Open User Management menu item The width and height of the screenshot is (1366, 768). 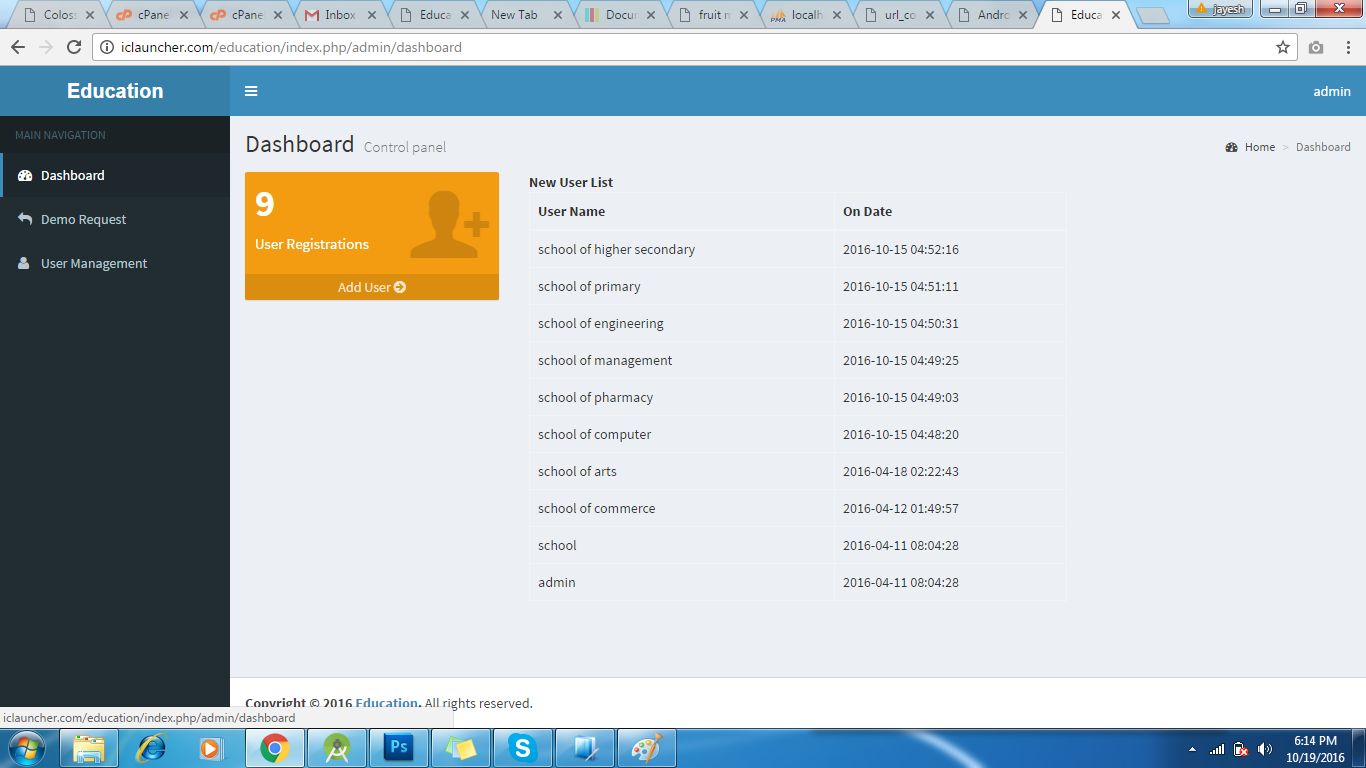pyautogui.click(x=115, y=263)
